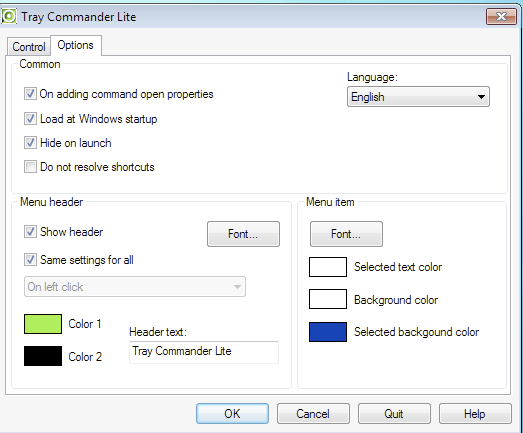Change the Selected text color swatch

click(x=328, y=267)
